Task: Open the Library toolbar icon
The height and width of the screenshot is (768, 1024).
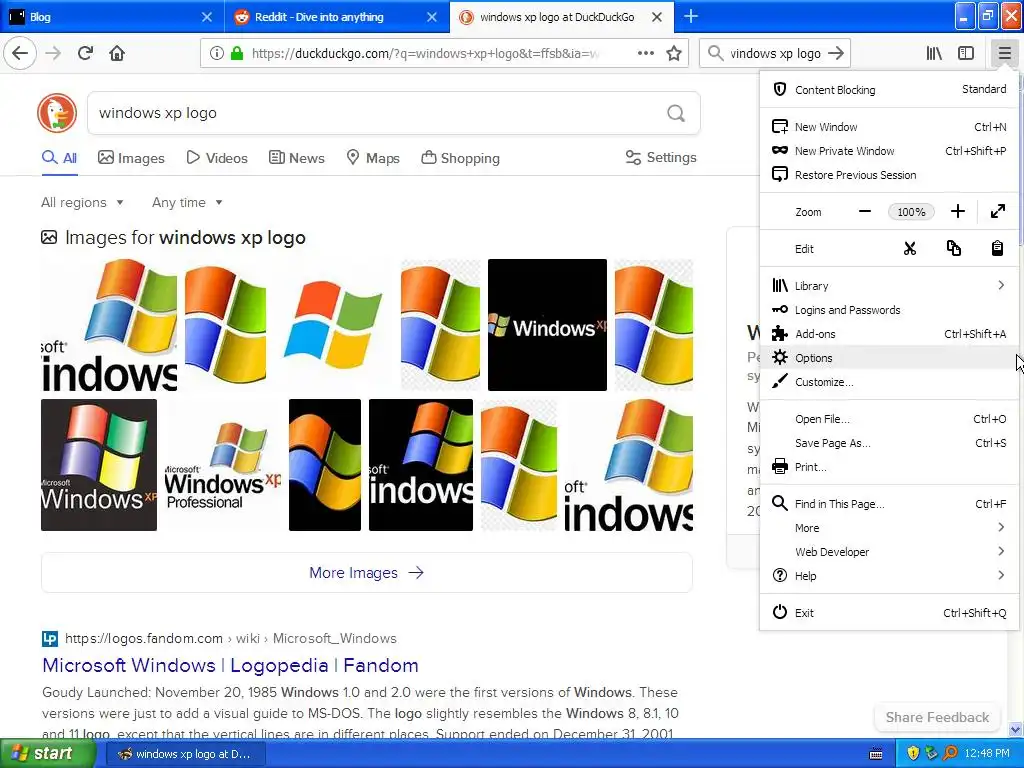Action: (934, 54)
